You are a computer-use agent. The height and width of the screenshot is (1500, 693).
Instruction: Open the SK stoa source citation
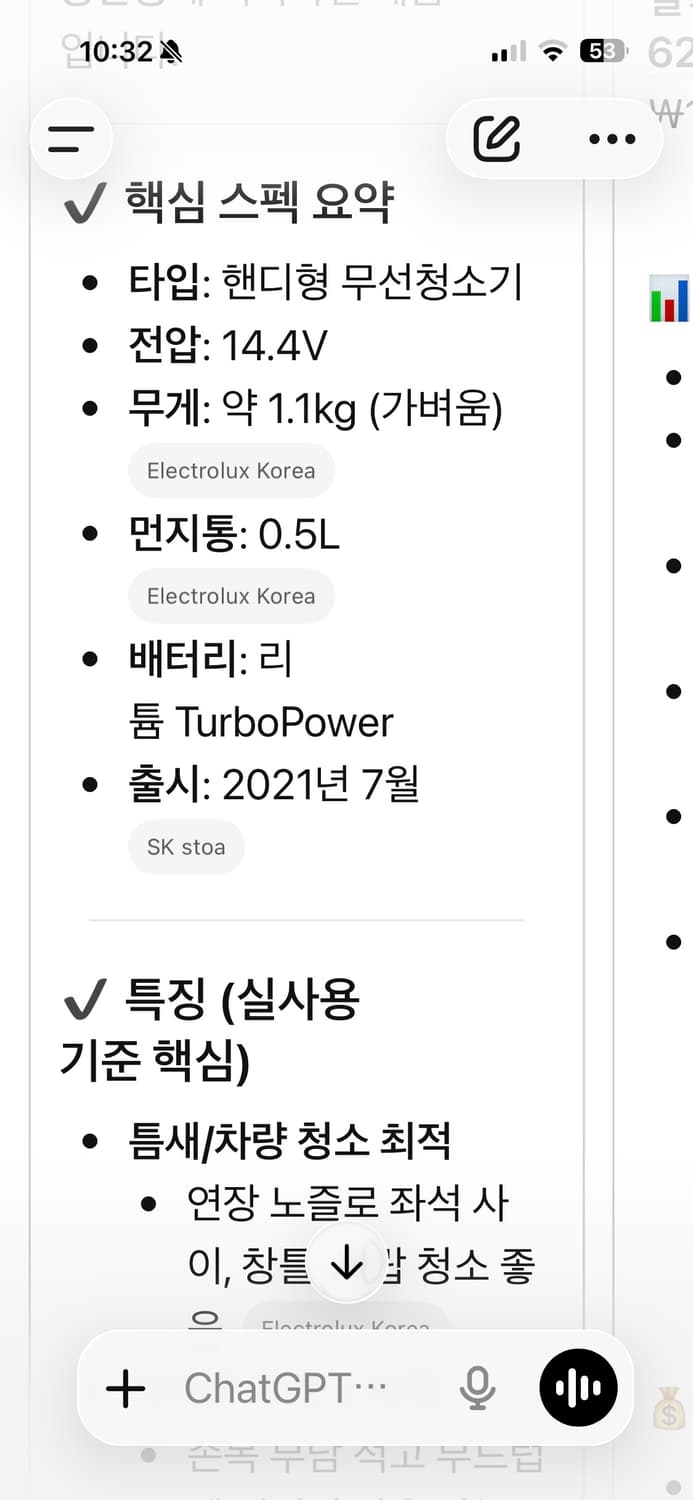pos(186,846)
